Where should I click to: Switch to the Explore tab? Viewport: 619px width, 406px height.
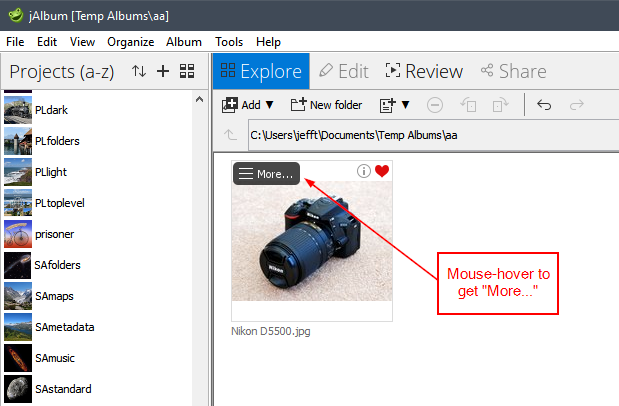click(x=261, y=71)
